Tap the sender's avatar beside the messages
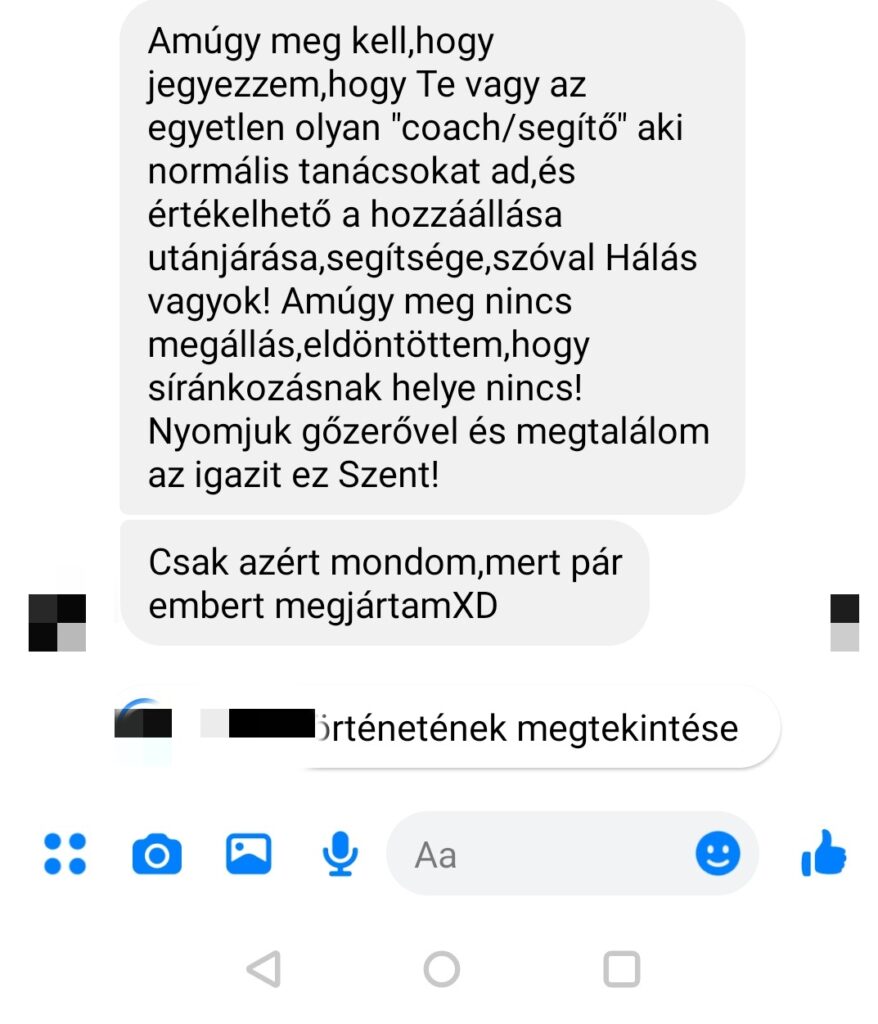 tap(57, 622)
